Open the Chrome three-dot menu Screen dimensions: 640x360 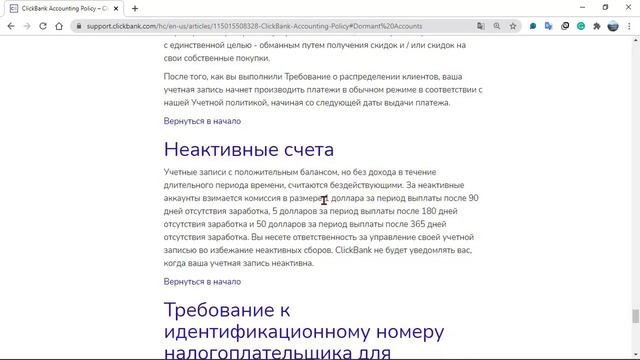point(629,26)
